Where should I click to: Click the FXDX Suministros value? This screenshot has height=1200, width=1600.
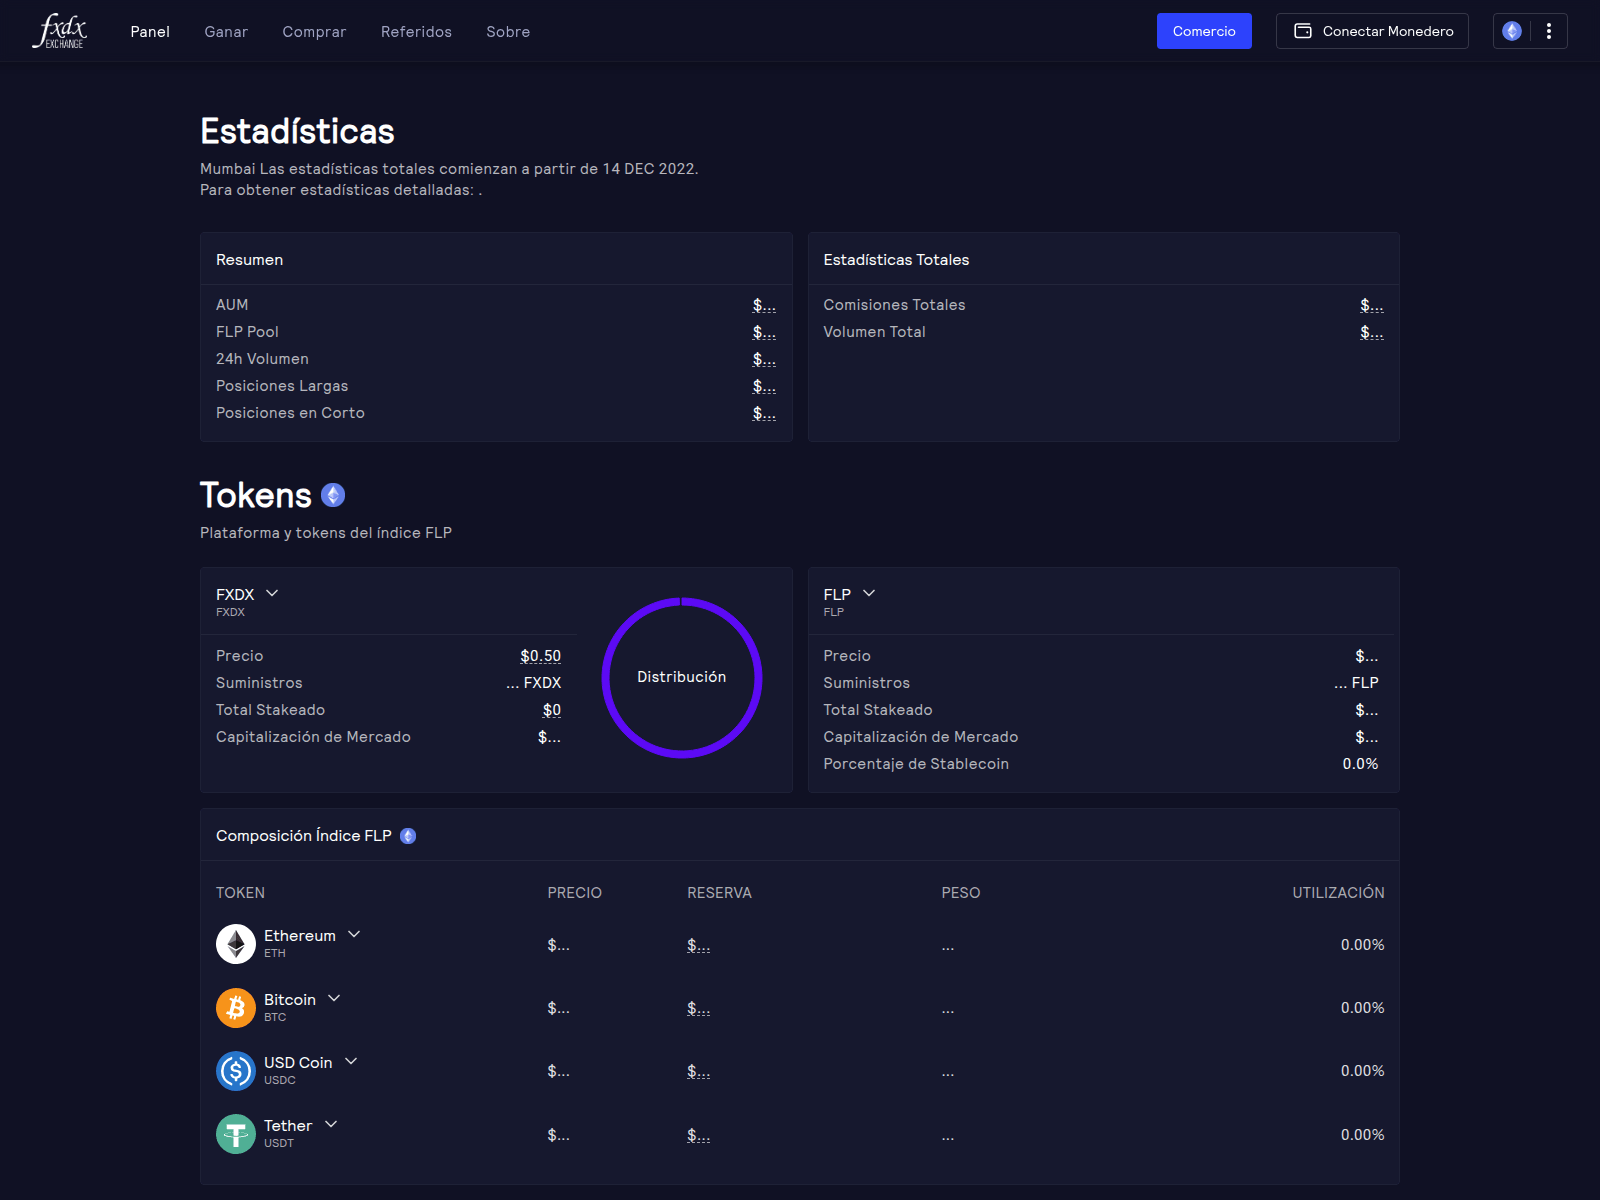(x=534, y=683)
